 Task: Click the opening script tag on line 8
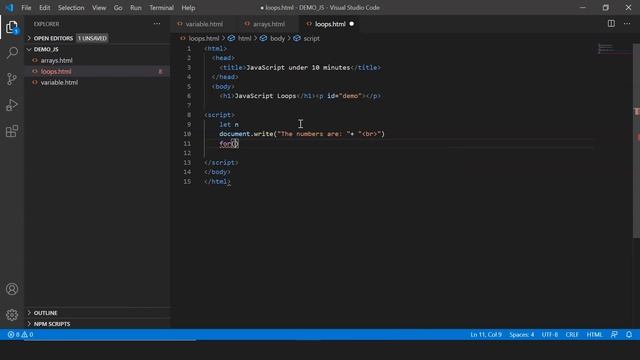[x=219, y=115]
